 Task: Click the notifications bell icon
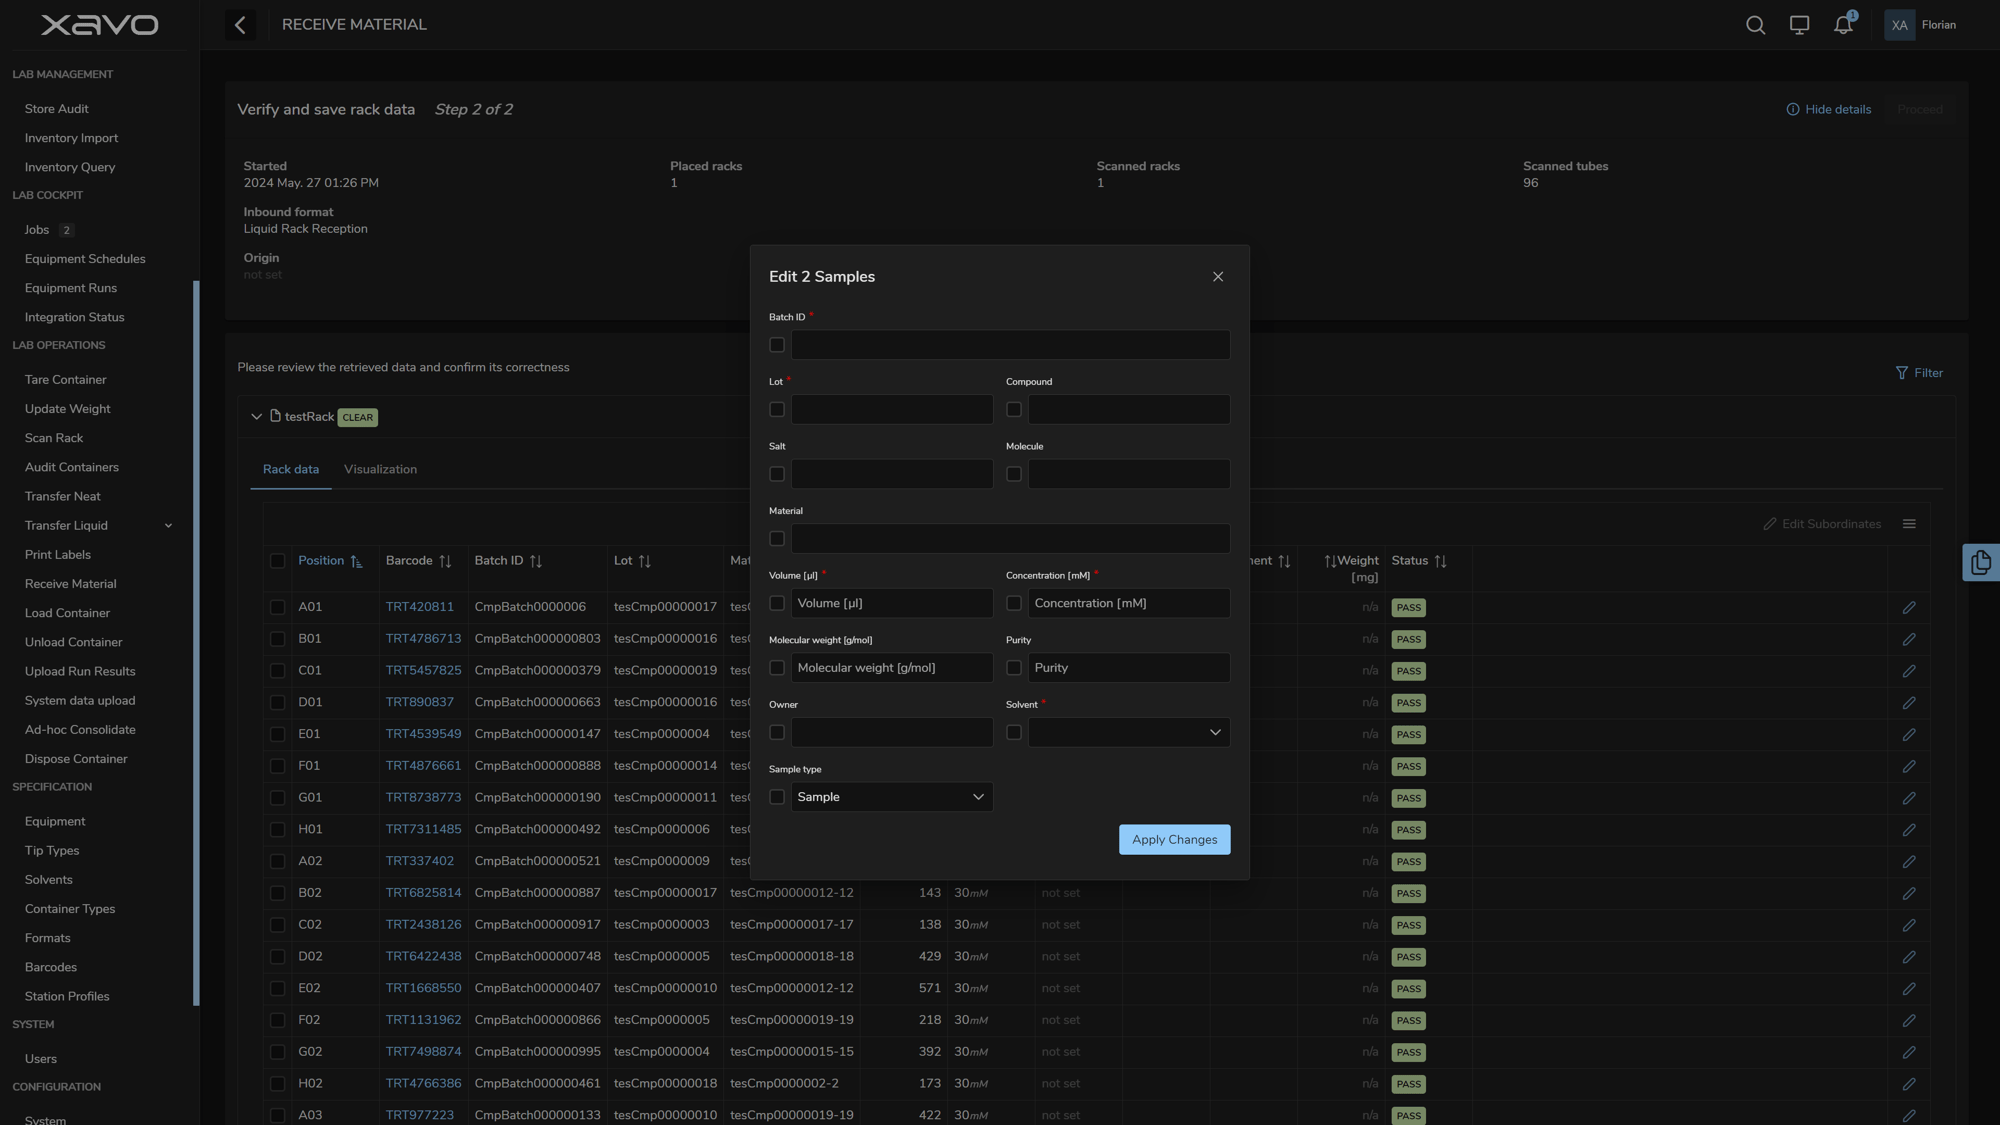click(x=1843, y=25)
